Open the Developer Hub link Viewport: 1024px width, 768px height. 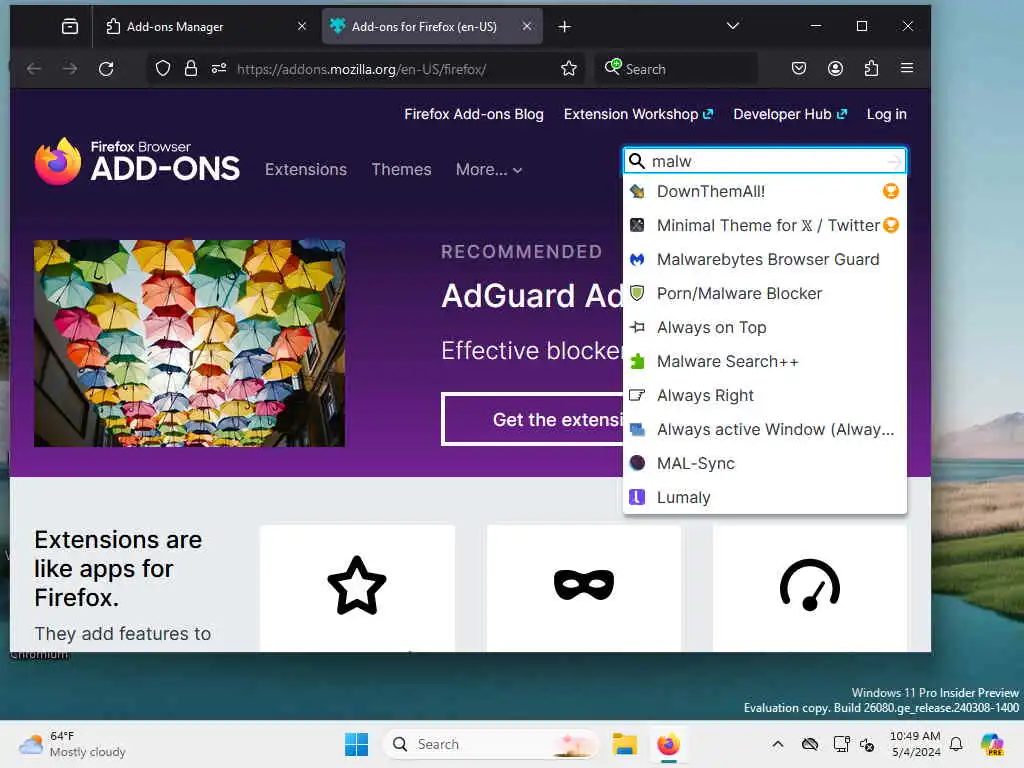790,114
